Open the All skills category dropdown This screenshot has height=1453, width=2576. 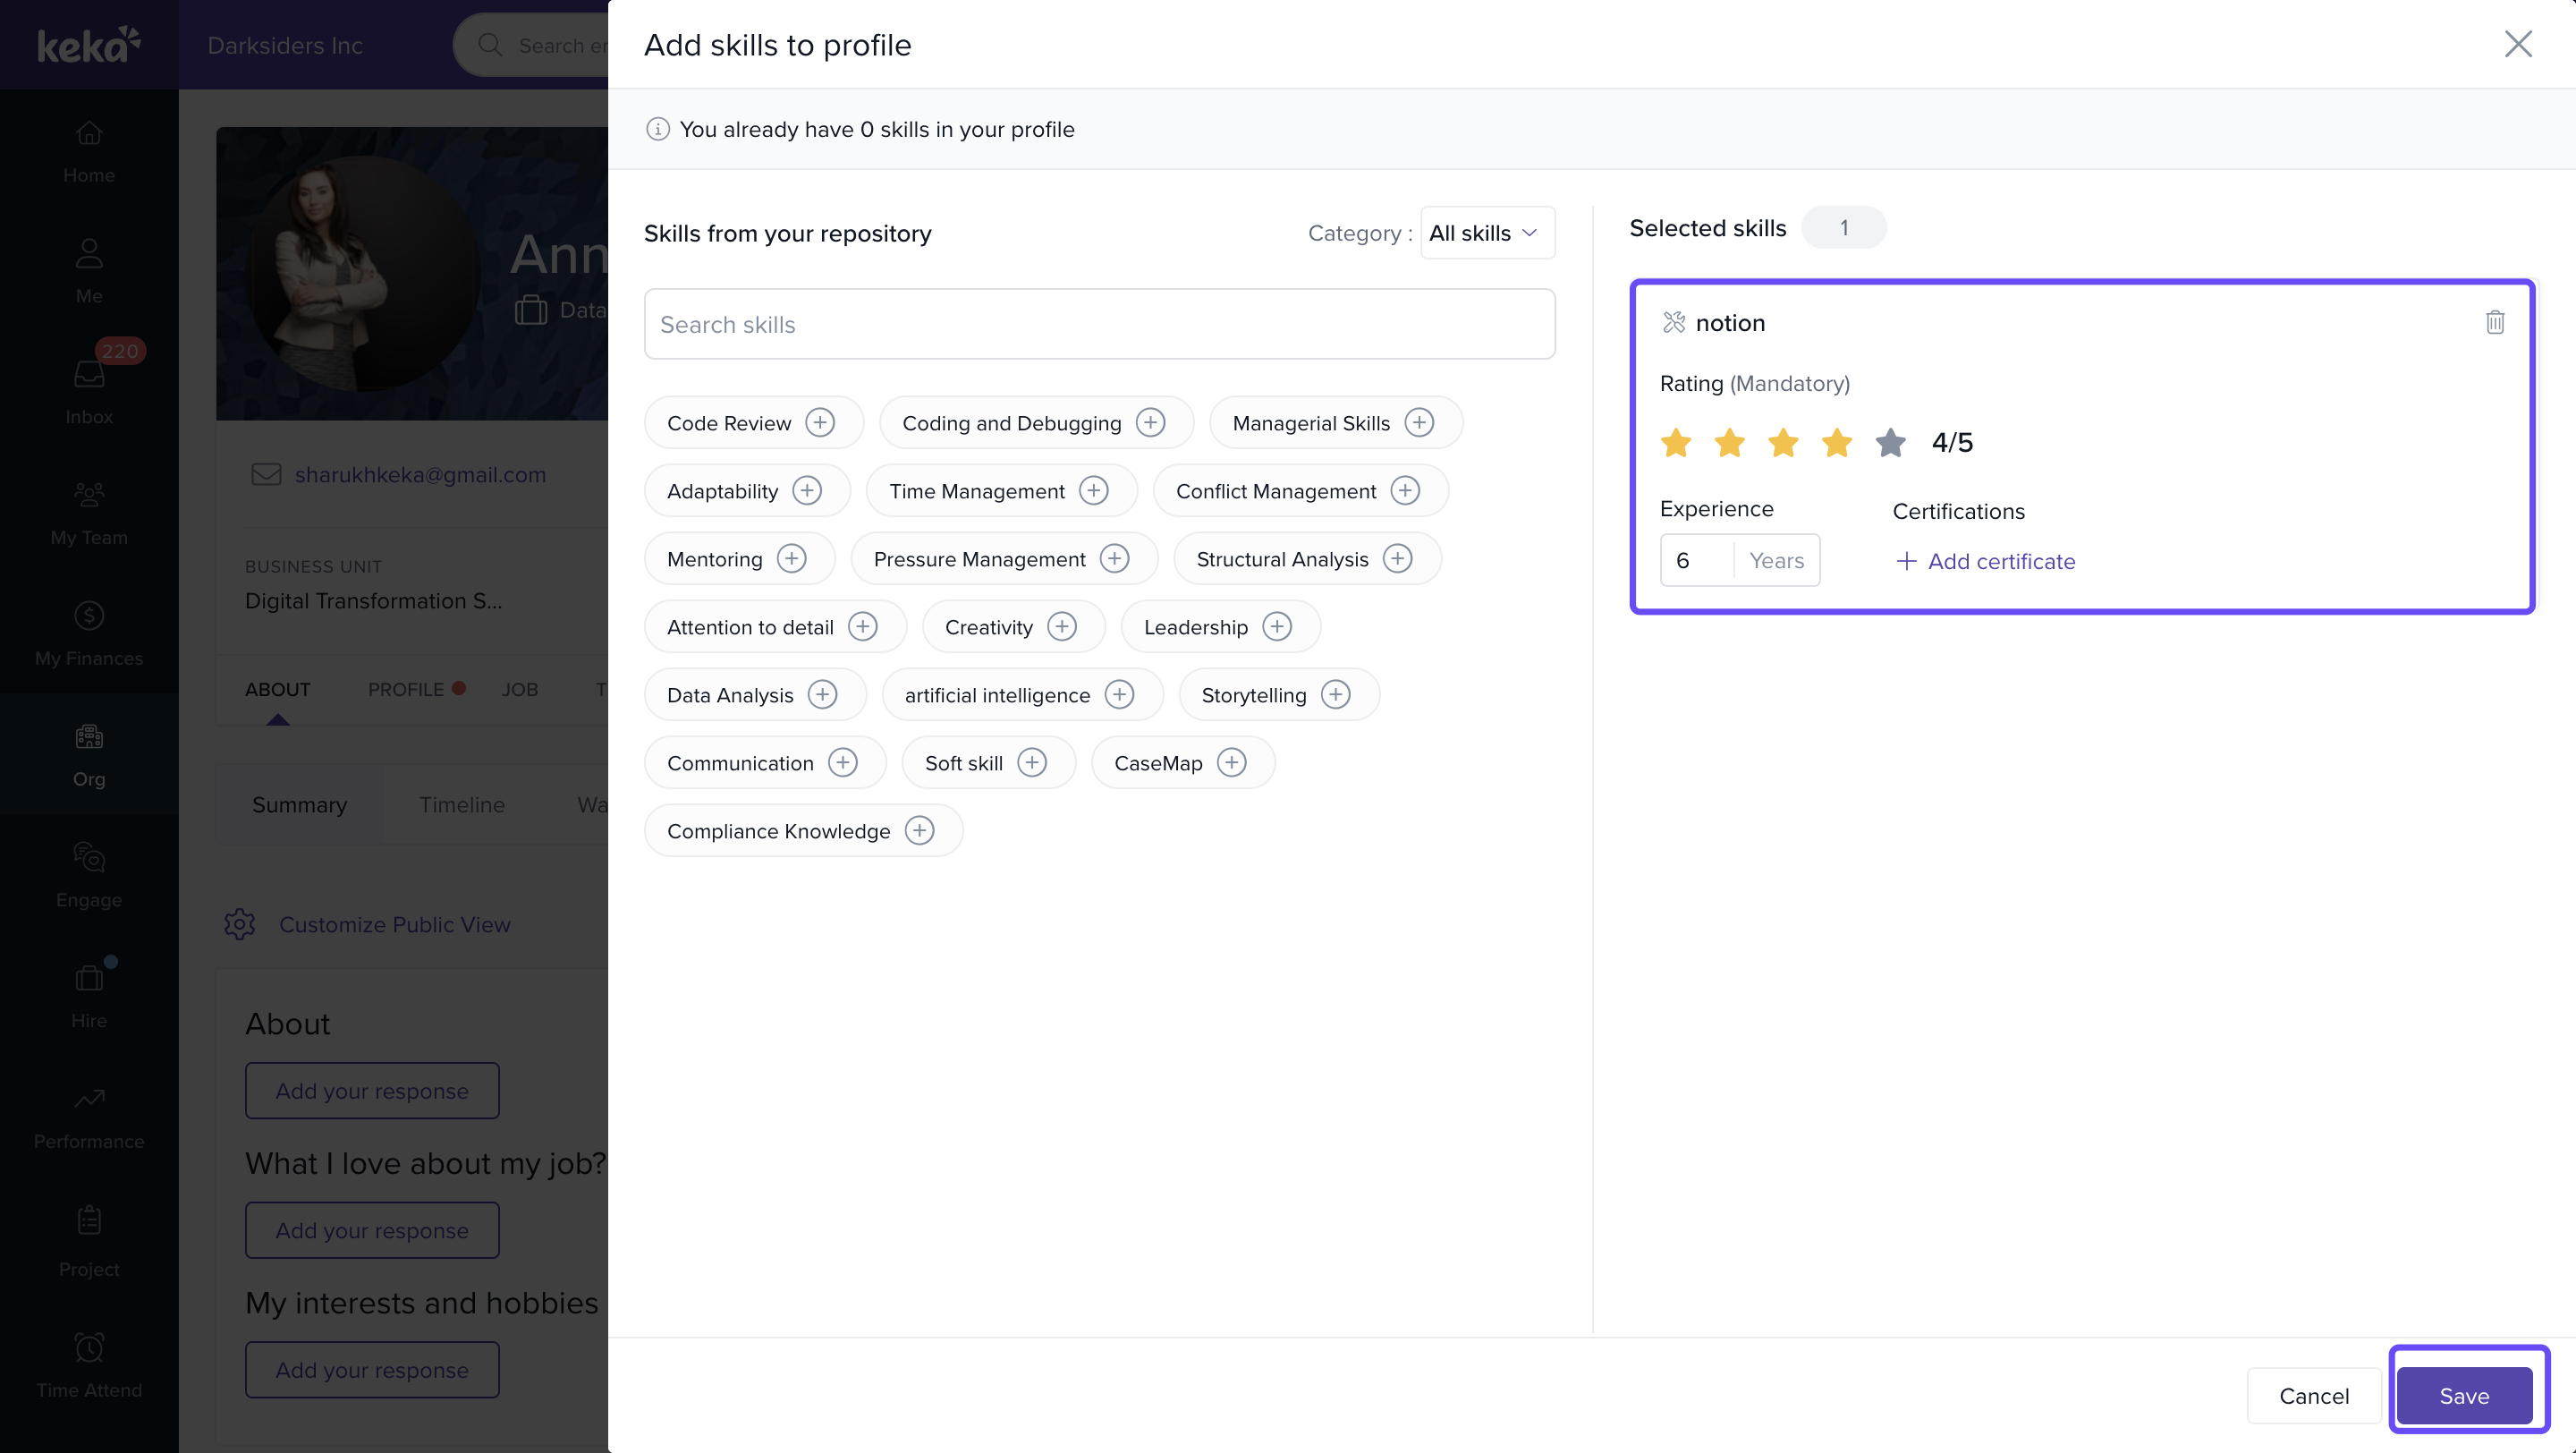point(1469,233)
